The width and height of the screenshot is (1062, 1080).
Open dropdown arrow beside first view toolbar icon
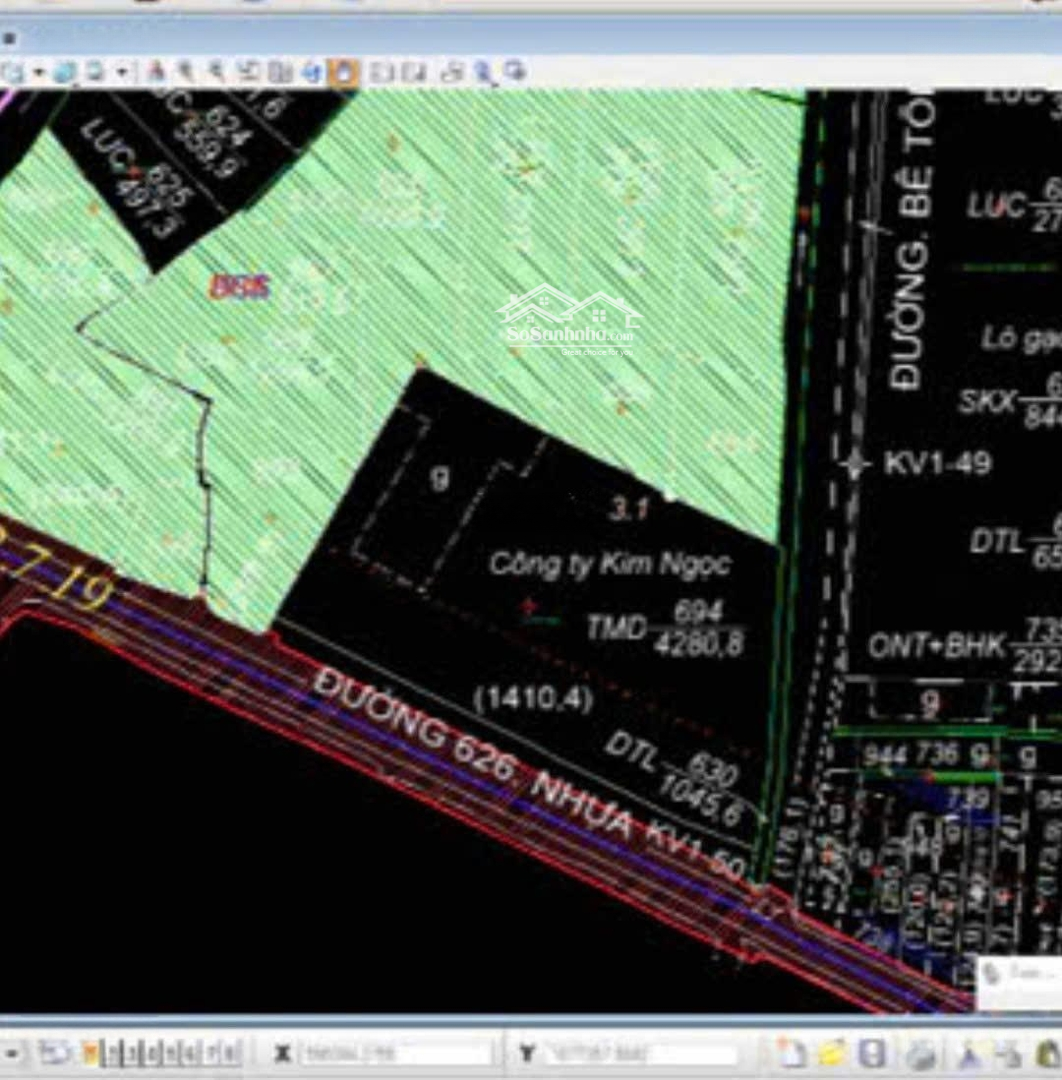point(40,72)
